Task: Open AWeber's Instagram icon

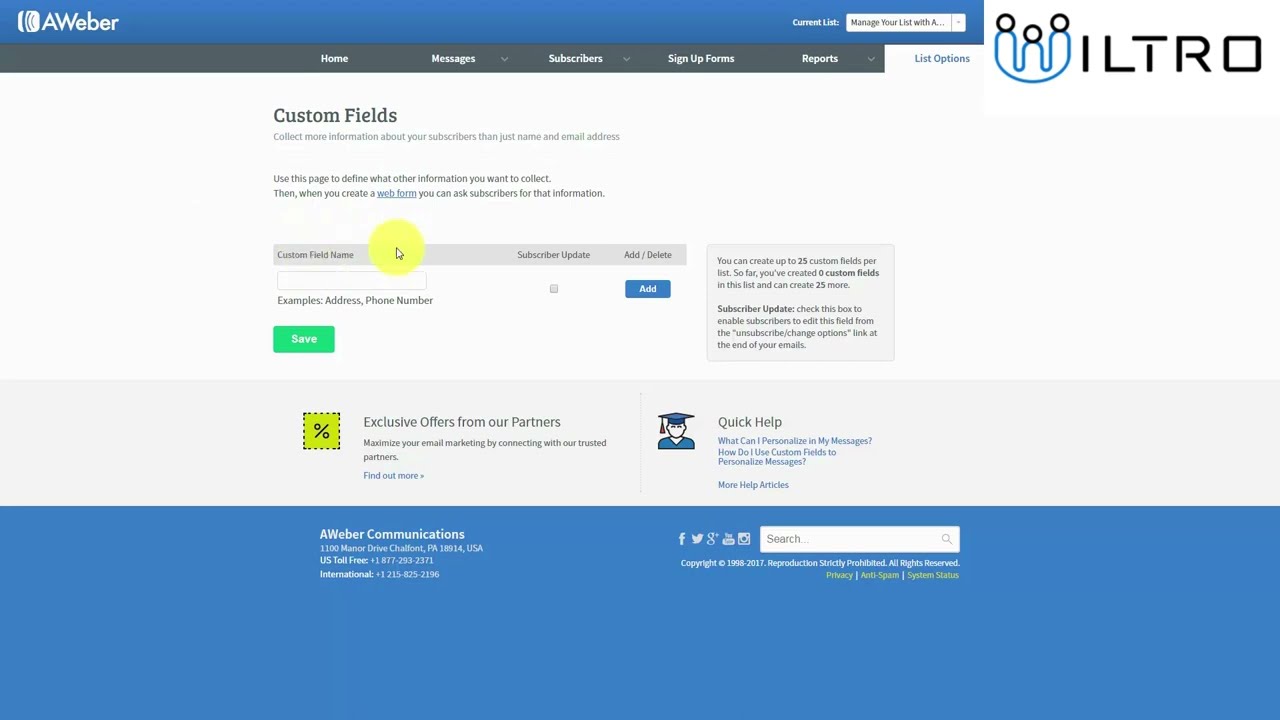Action: [x=744, y=539]
